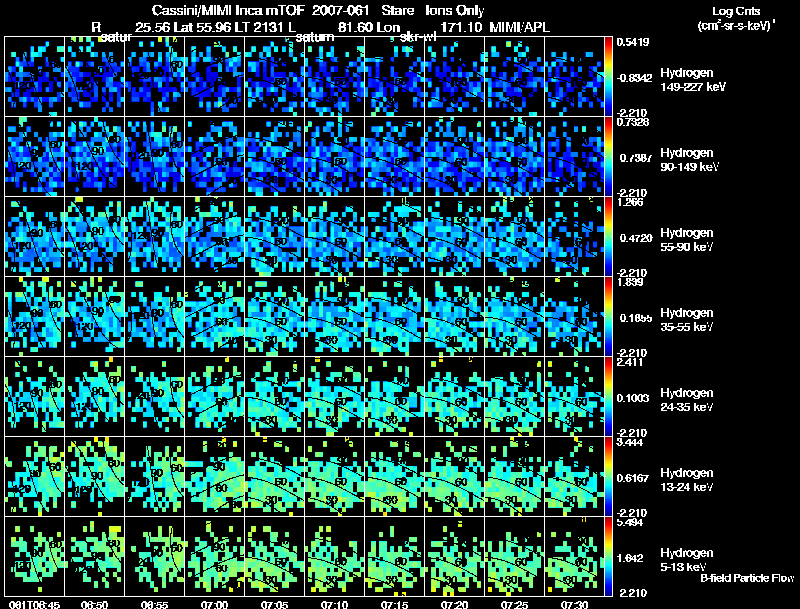Click the 07:25 time axis label
The height and width of the screenshot is (609, 800).
tap(514, 604)
